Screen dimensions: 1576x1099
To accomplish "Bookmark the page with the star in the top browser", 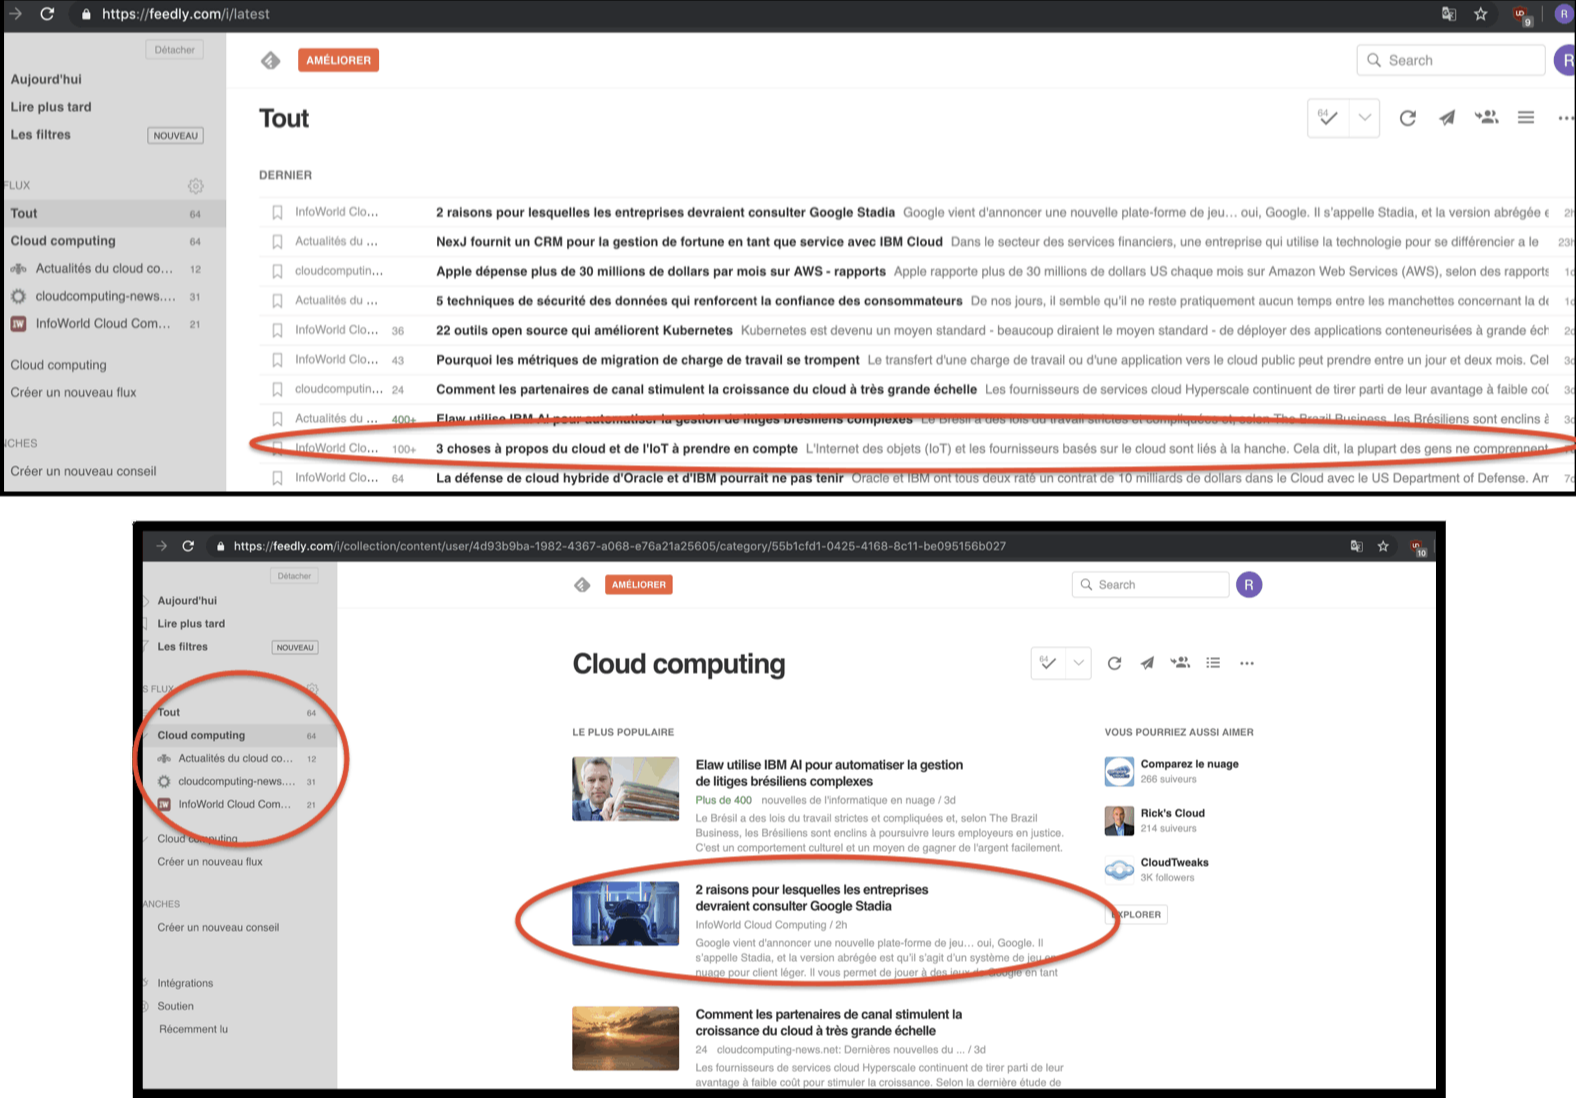I will coord(1481,14).
